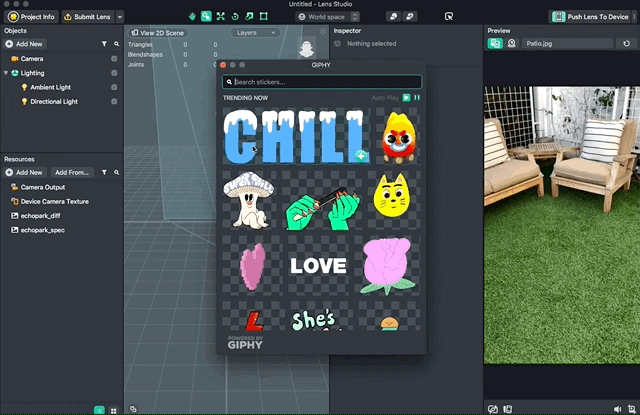Click the device simulation icon in Preview footer
Screen dimensions: 640x415
[x=508, y=409]
